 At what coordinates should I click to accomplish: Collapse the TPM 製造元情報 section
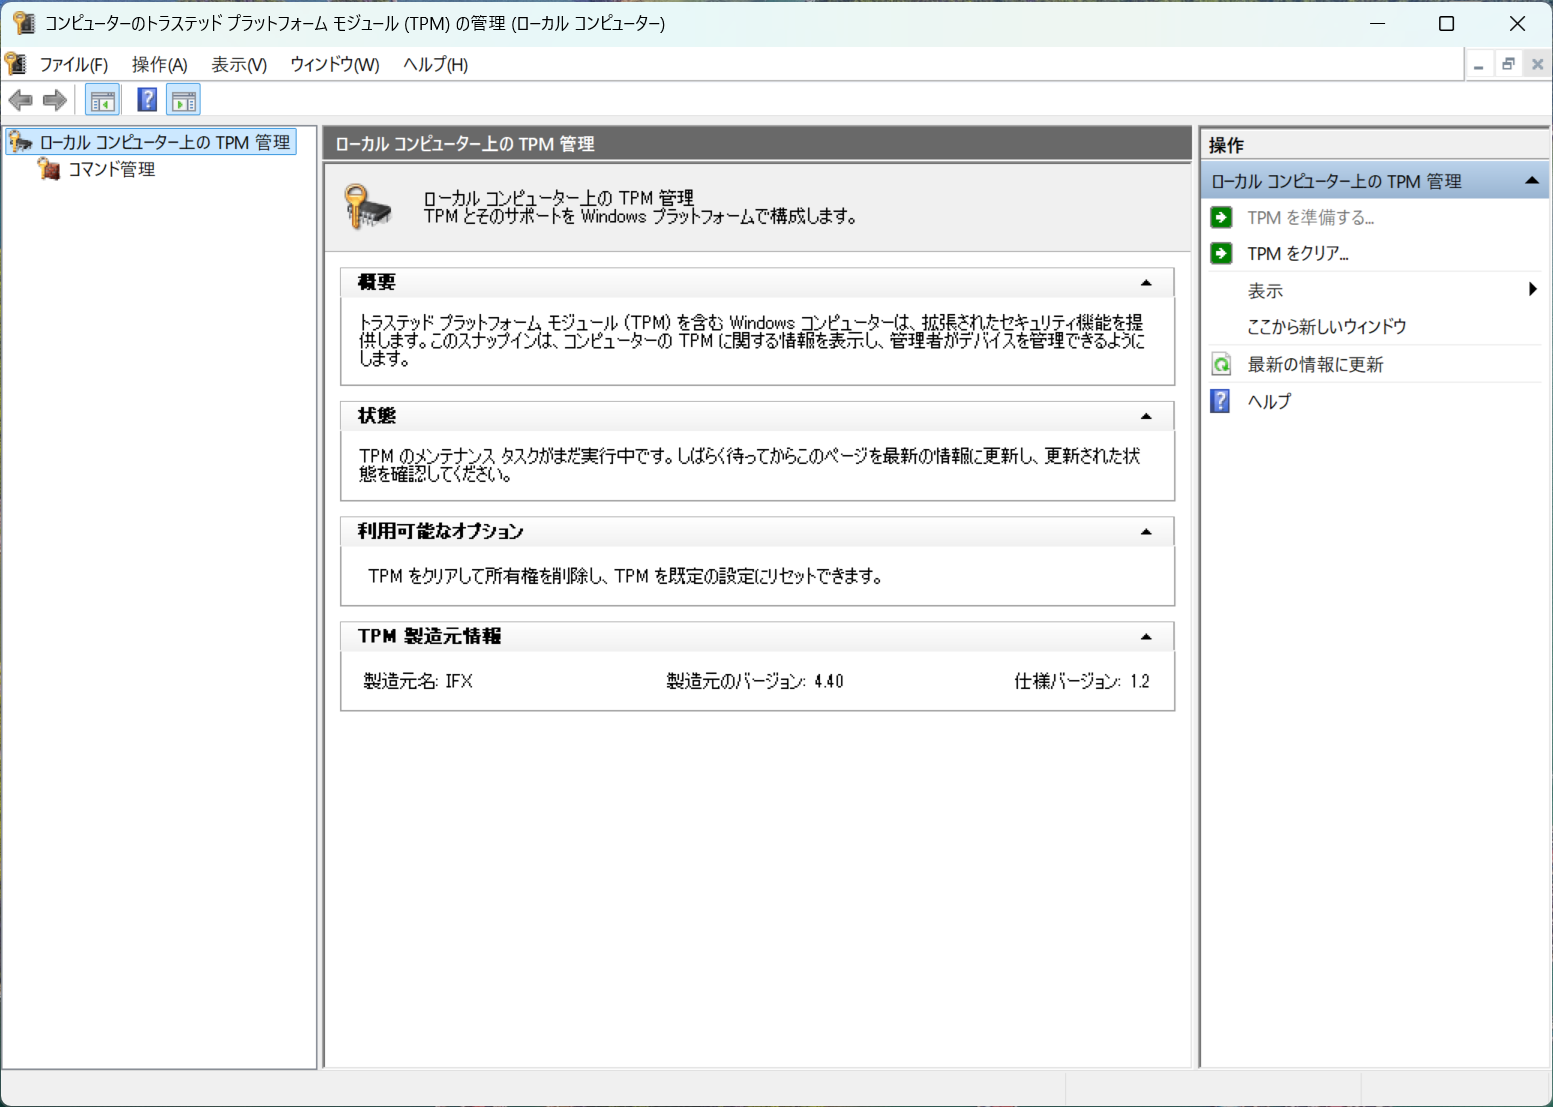(x=1146, y=637)
